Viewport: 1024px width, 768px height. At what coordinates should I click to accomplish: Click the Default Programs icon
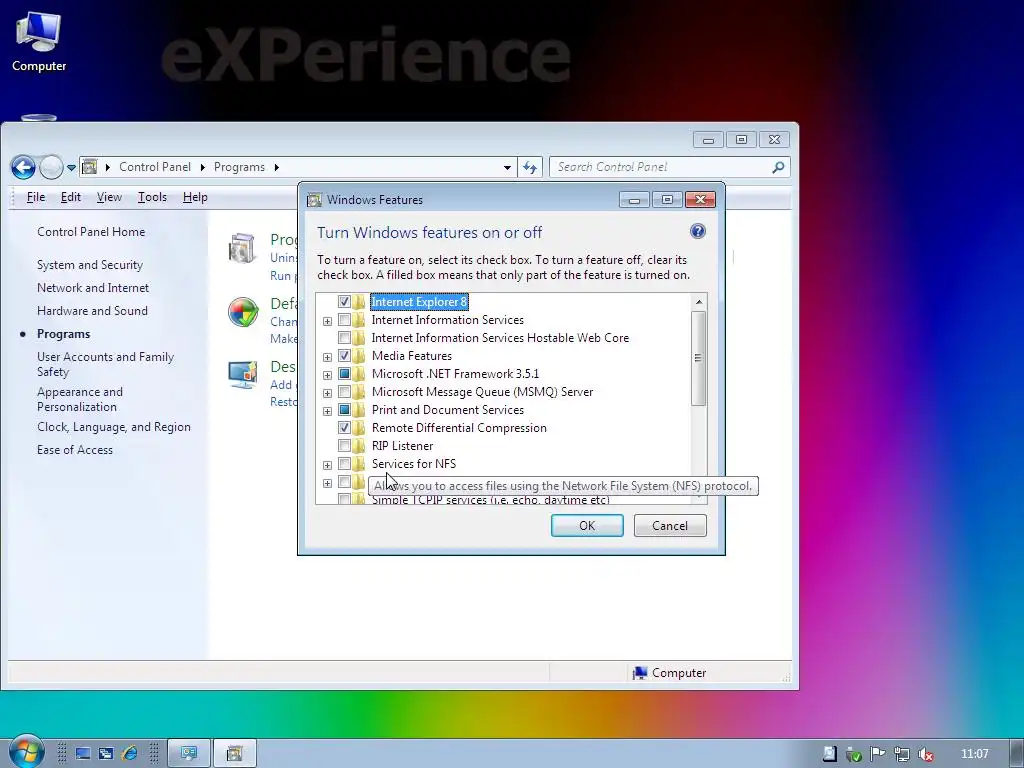[x=243, y=312]
